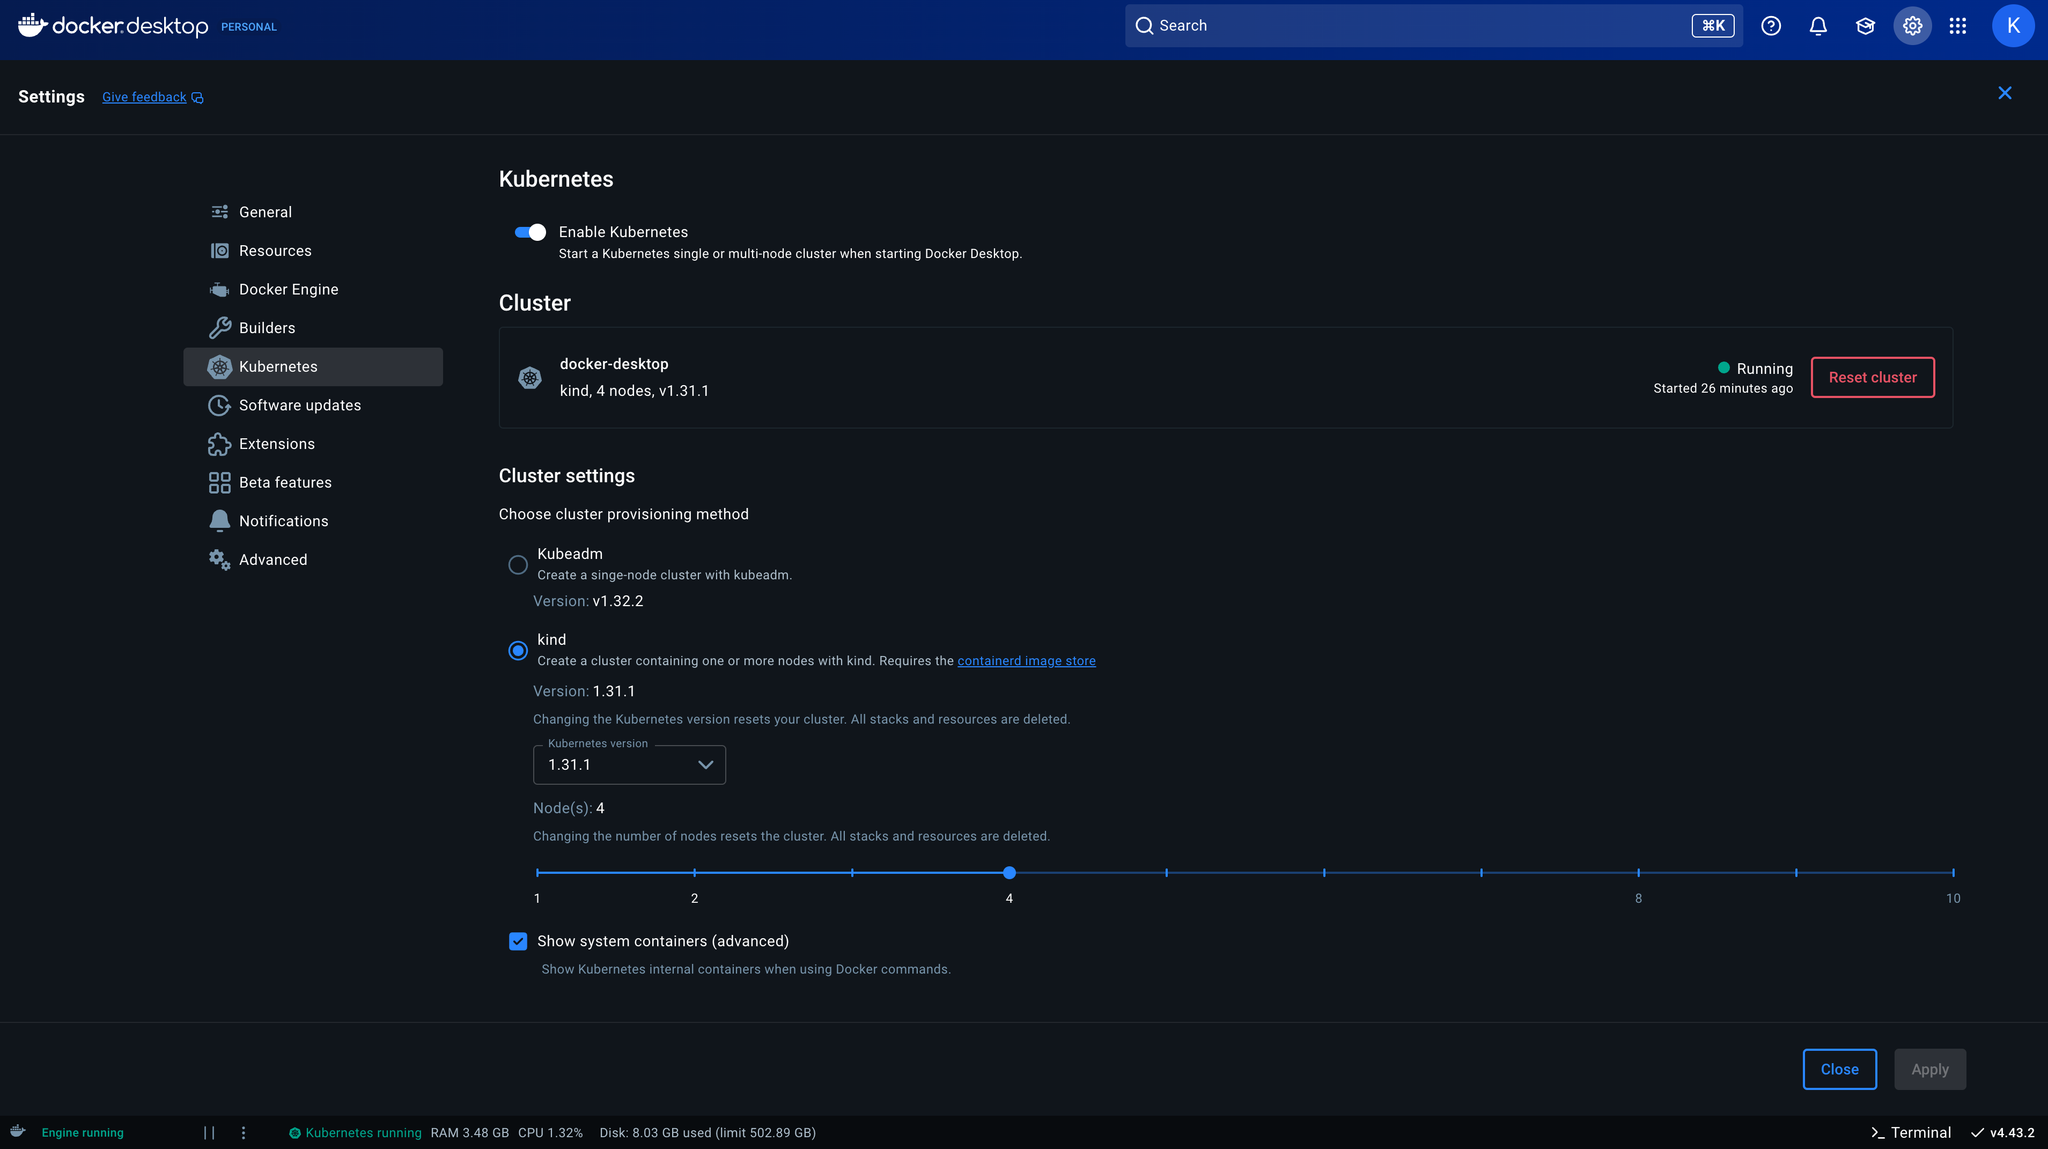Click the Advanced gears icon in the sidebar
The width and height of the screenshot is (2048, 1149).
coord(220,560)
